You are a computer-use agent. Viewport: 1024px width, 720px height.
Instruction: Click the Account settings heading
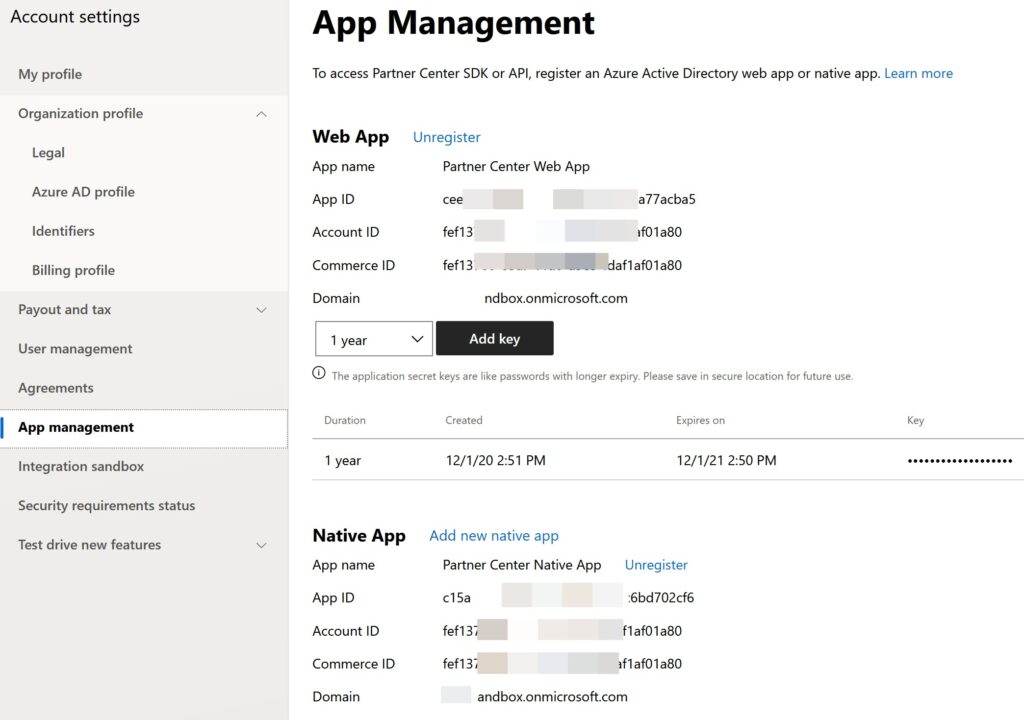tap(75, 17)
